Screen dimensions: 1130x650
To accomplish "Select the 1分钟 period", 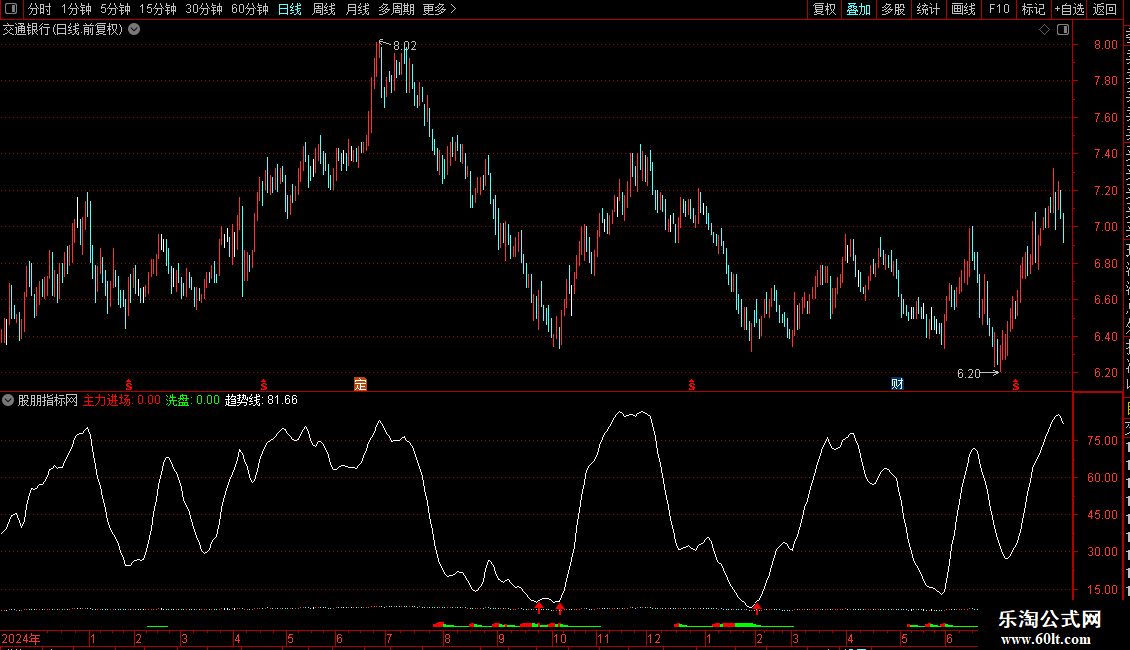I will point(76,9).
